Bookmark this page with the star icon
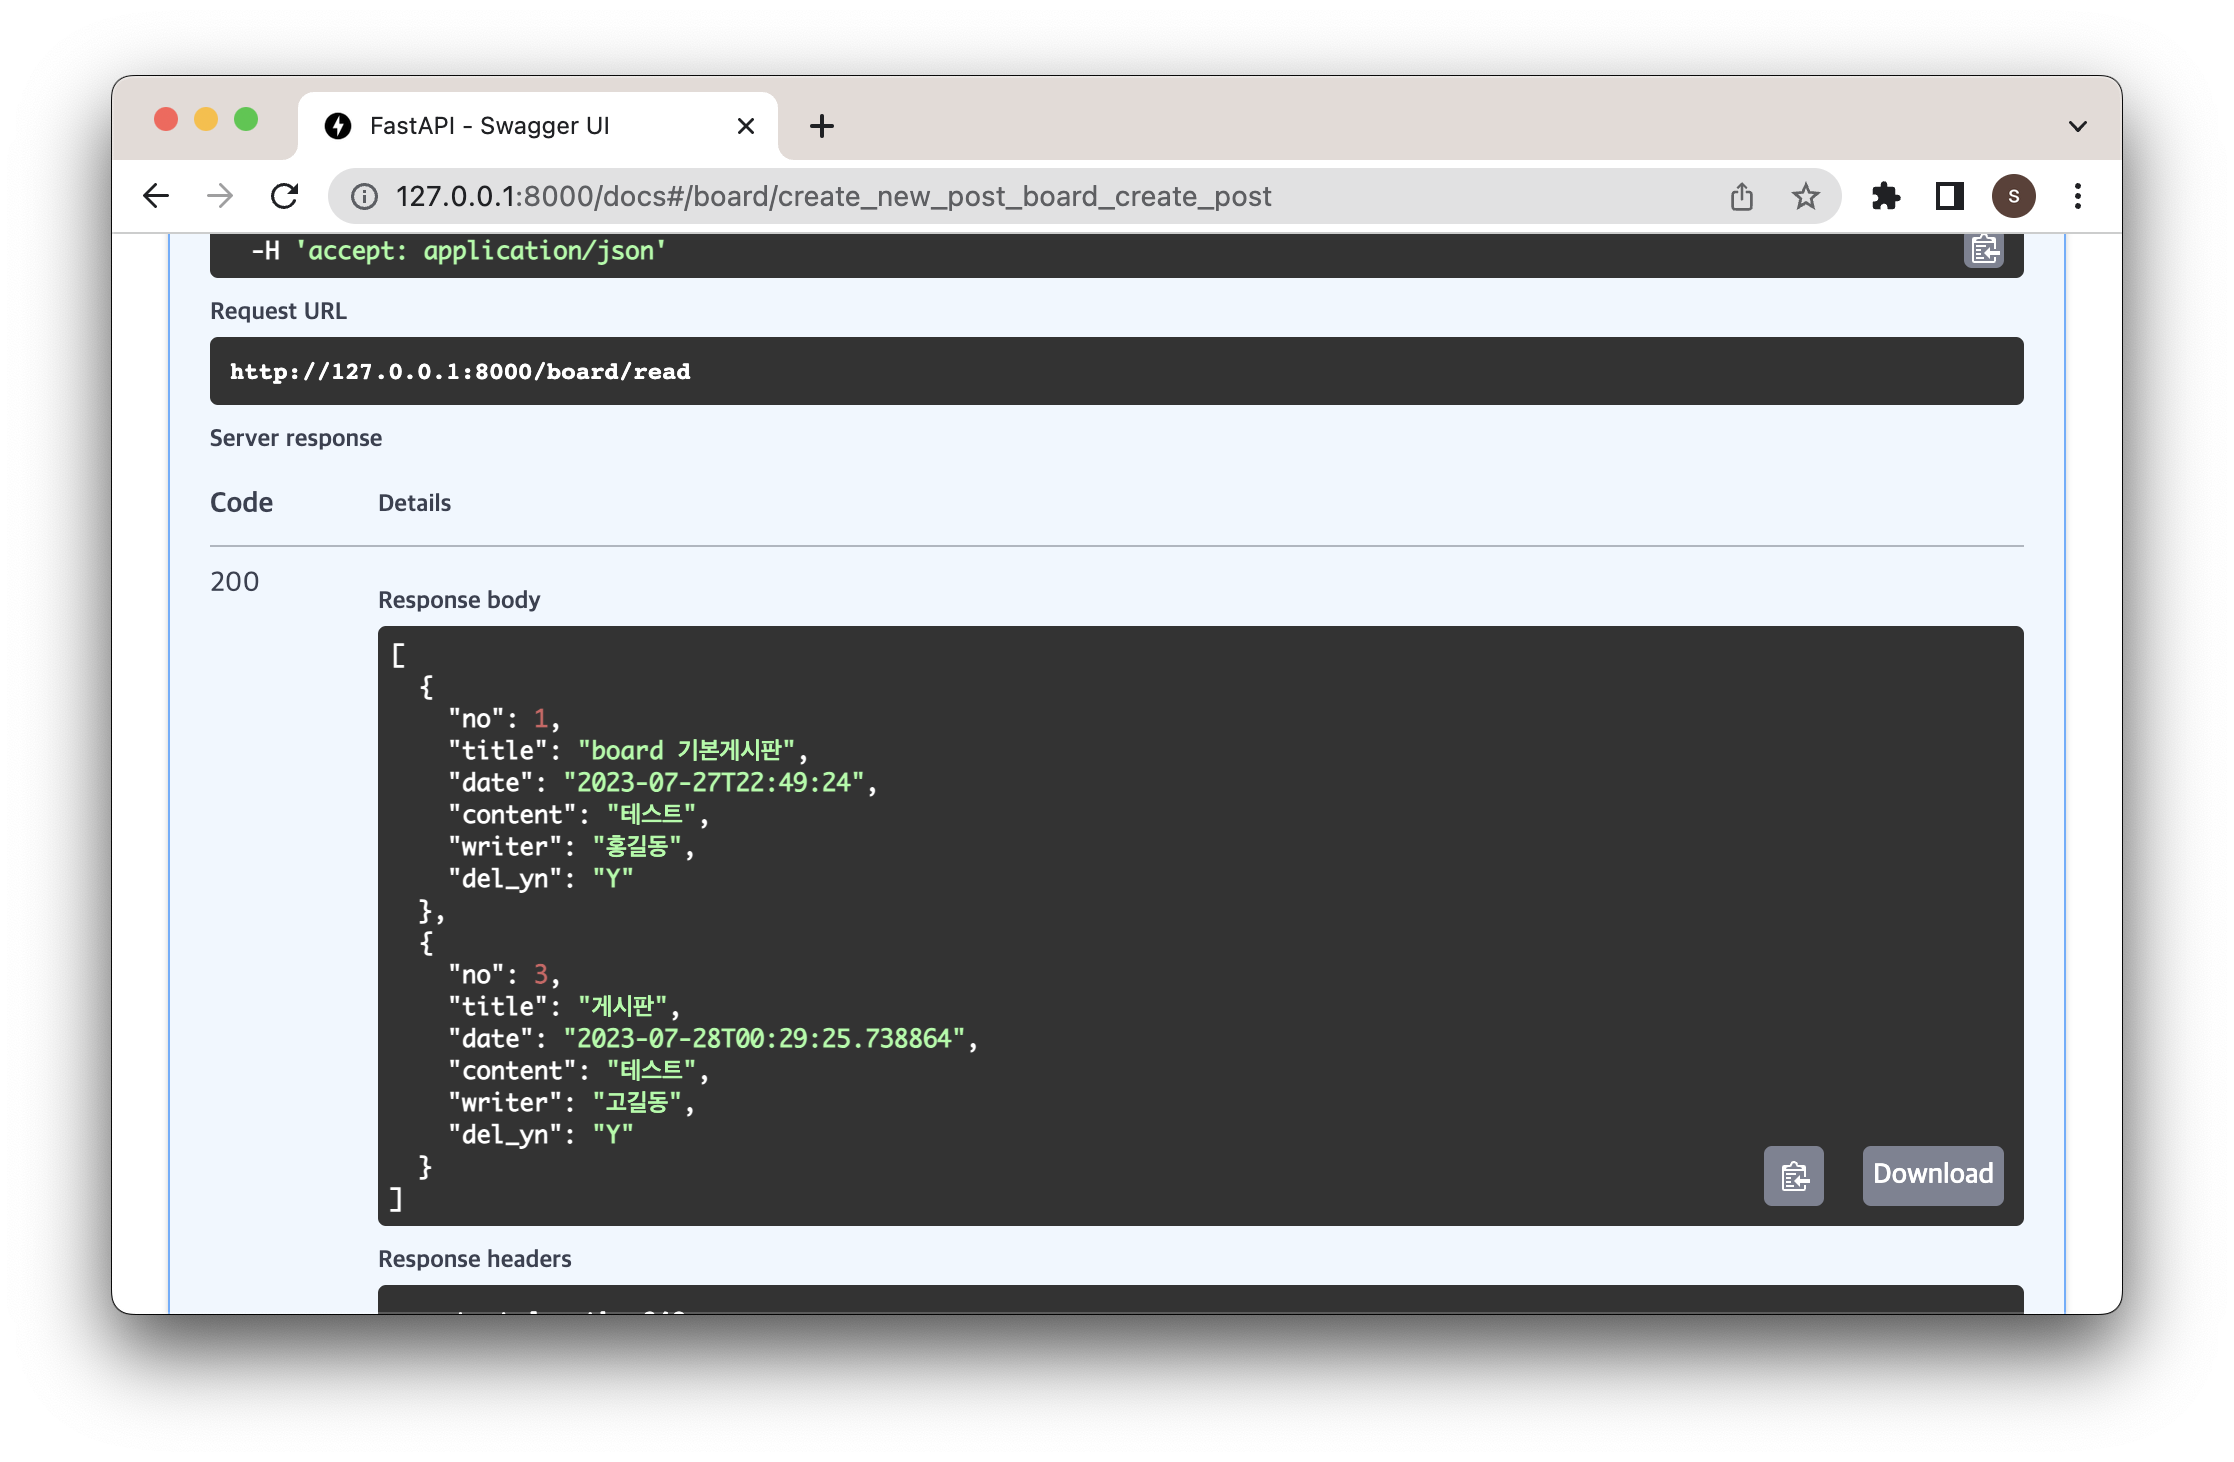The height and width of the screenshot is (1462, 2234). 1805,196
